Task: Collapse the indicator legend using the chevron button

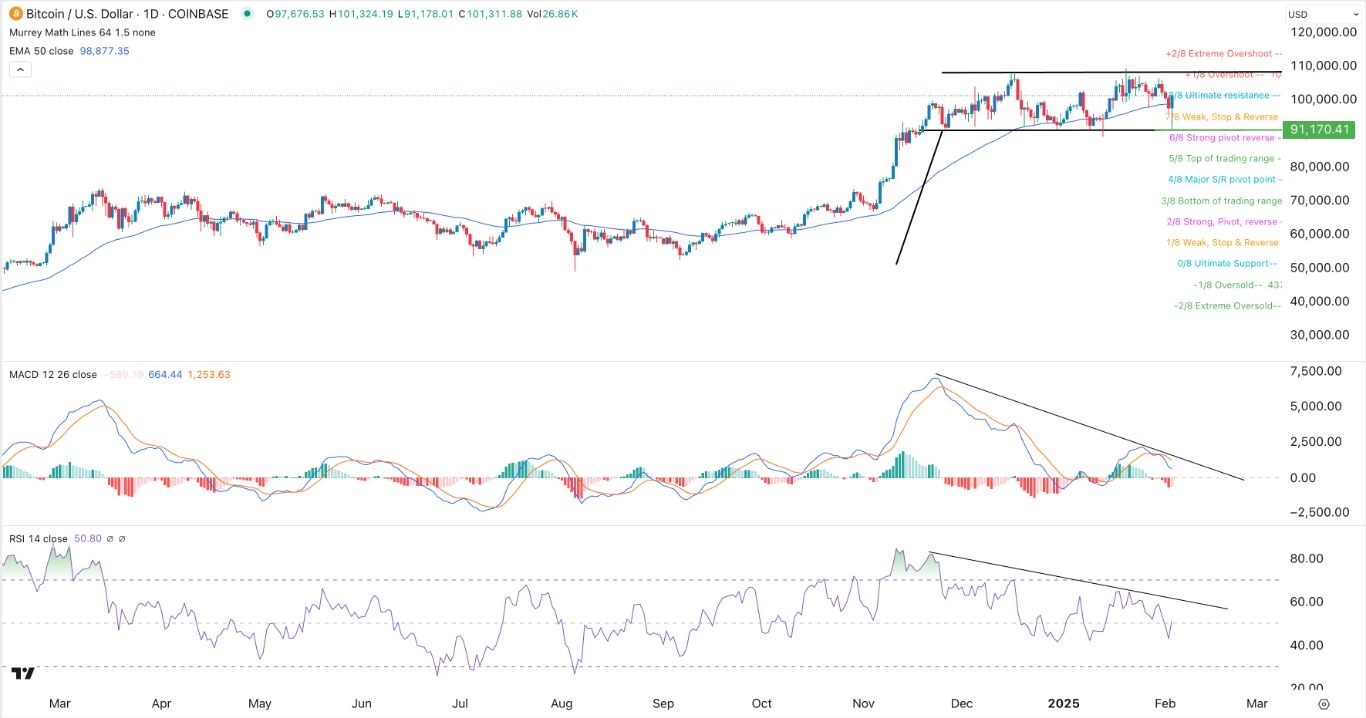Action: (20, 68)
